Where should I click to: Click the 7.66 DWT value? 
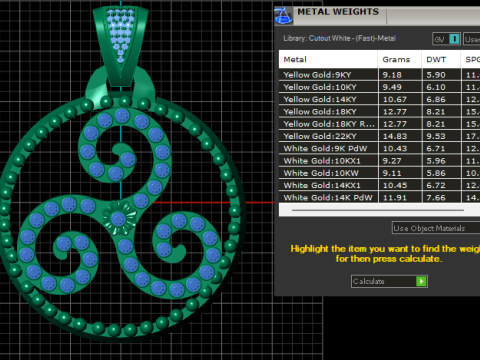(x=436, y=198)
